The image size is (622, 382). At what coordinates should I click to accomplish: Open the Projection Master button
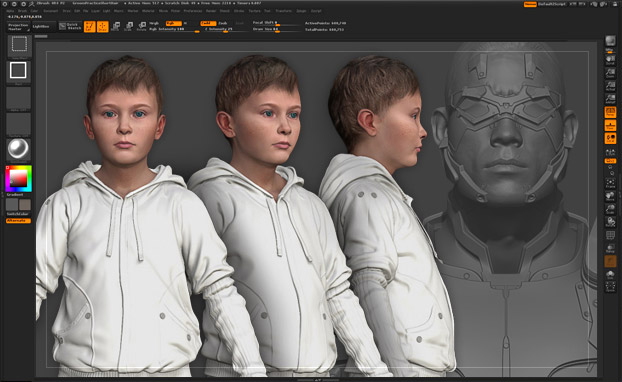click(19, 27)
